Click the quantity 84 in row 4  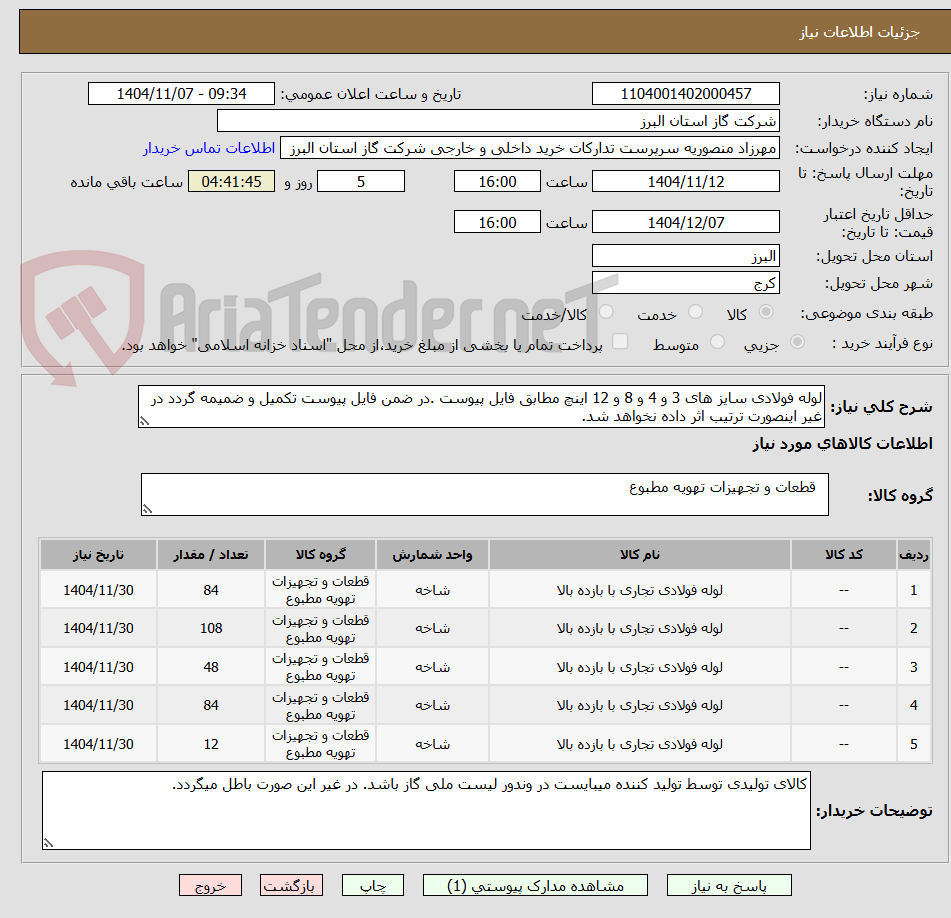(211, 705)
